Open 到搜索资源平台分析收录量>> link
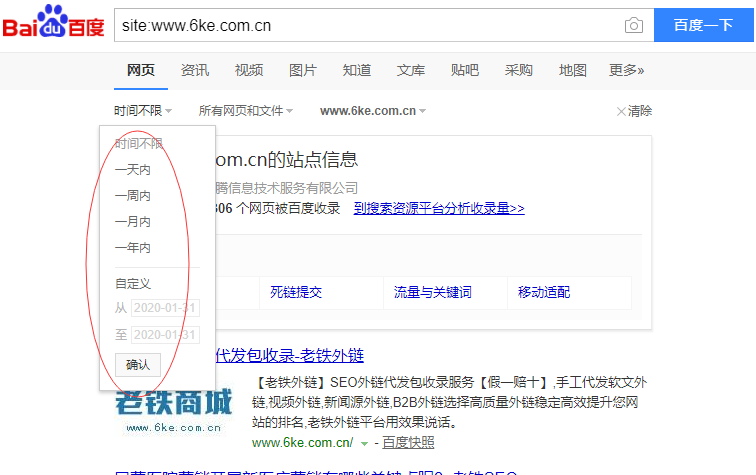Screen dimensions: 756x475 439,208
